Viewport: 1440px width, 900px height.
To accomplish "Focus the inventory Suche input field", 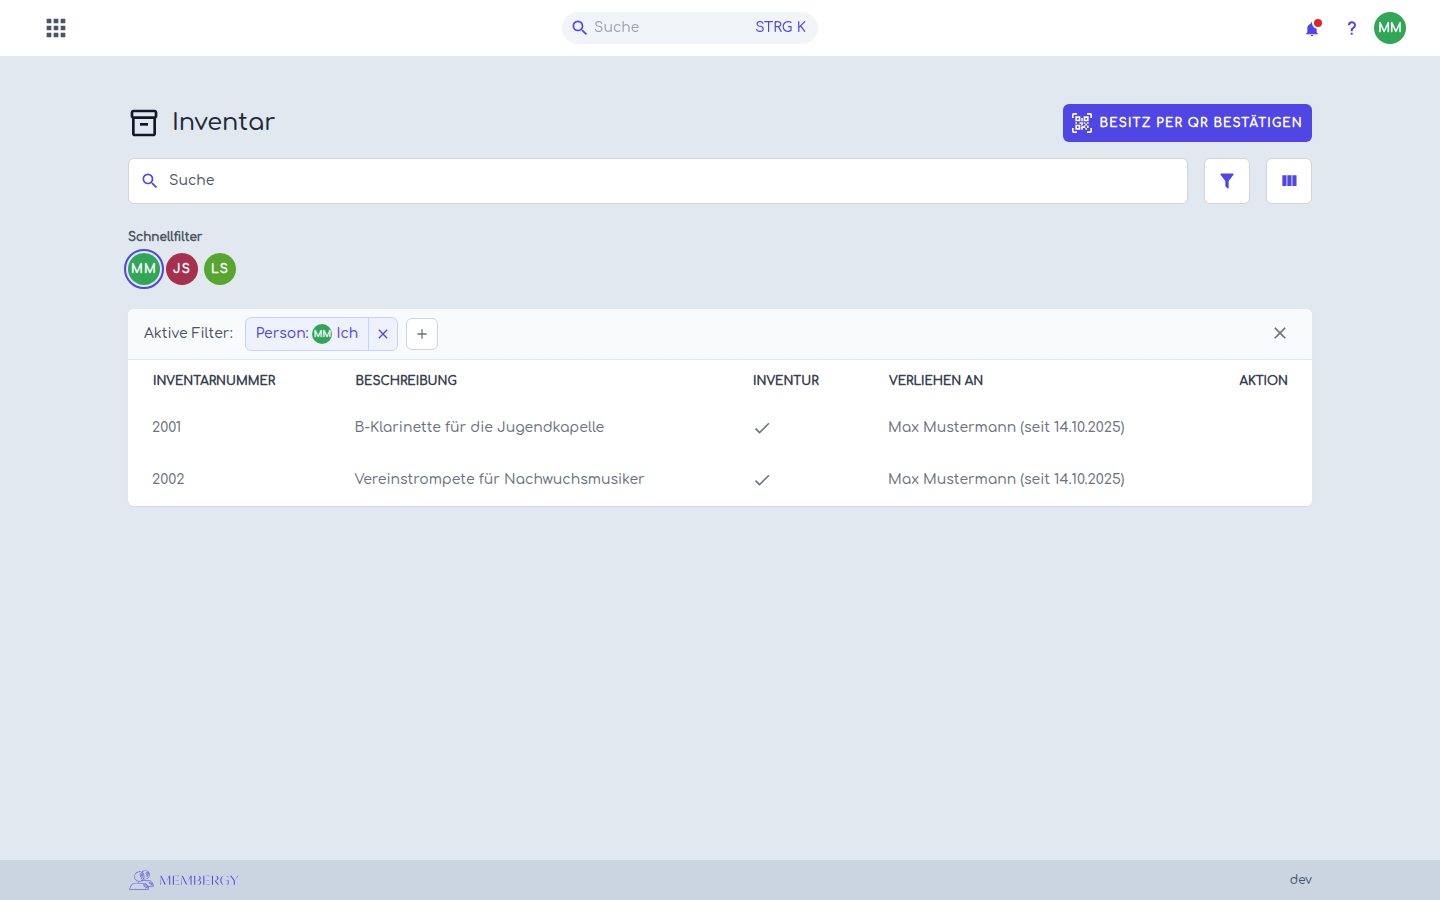I will [658, 181].
